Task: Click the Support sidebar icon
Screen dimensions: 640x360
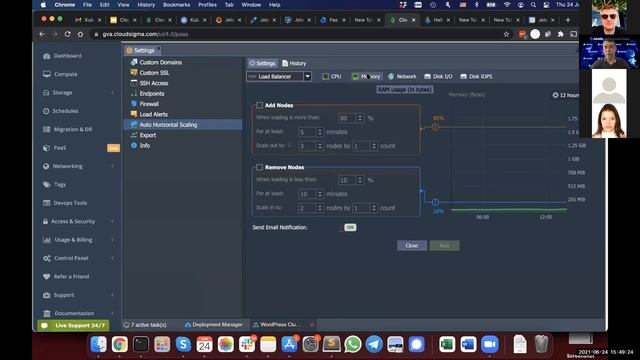Action: (47, 295)
